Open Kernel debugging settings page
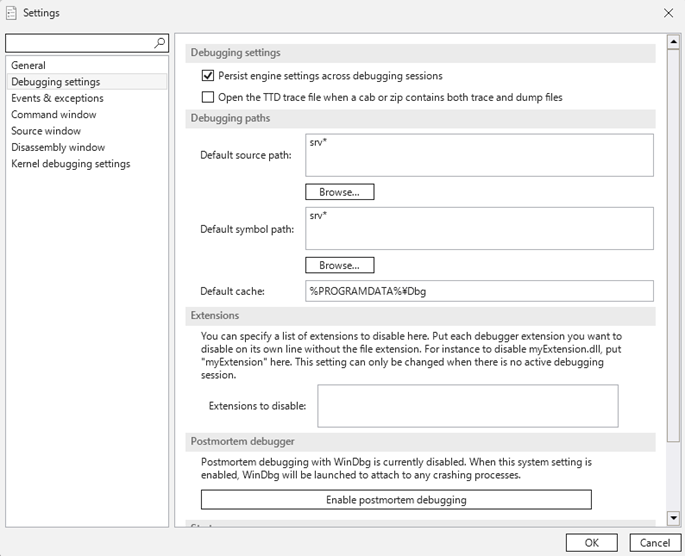The width and height of the screenshot is (685, 556). (70, 163)
